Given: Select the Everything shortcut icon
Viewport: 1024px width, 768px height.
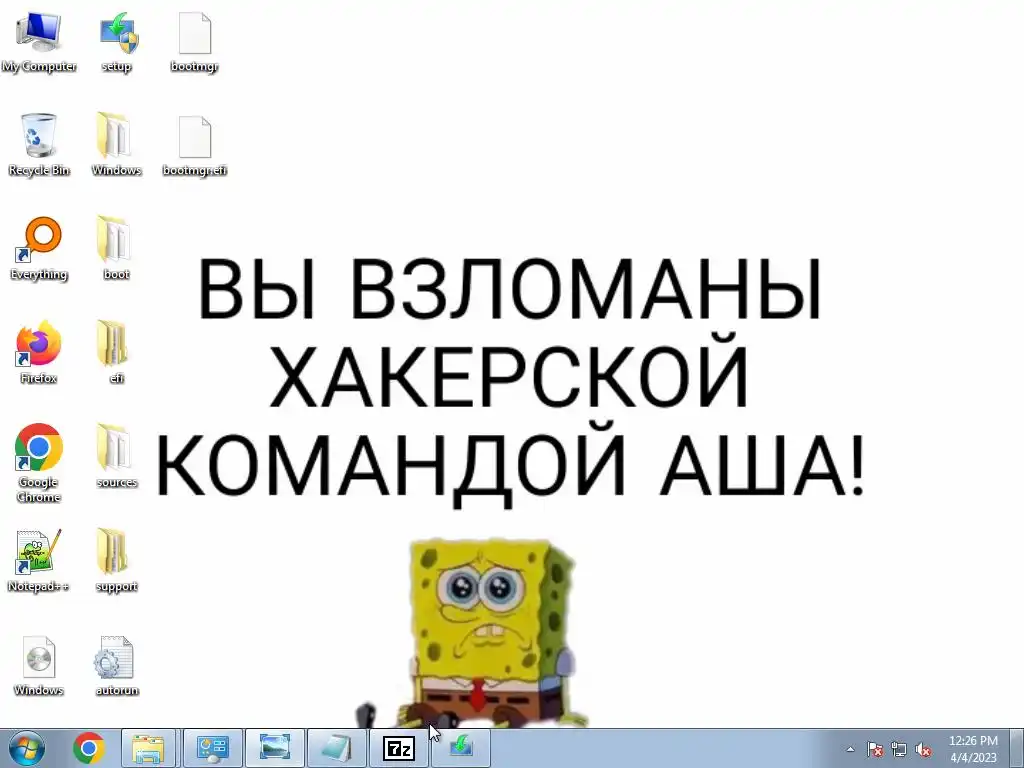Looking at the screenshot, I should coord(39,249).
